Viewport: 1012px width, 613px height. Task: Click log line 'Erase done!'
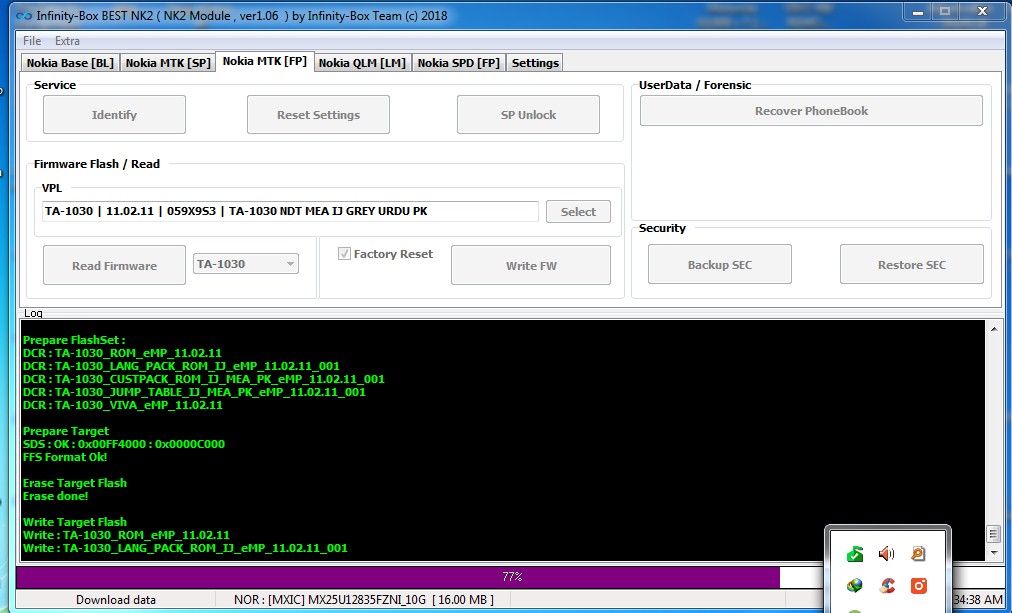click(56, 496)
